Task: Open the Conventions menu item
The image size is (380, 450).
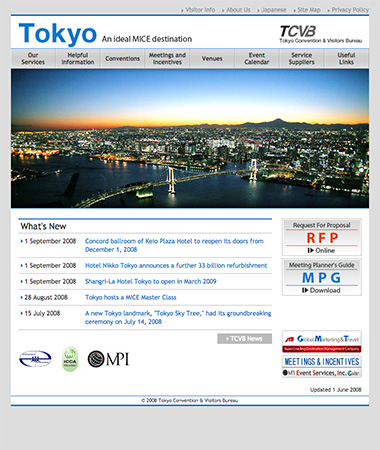Action: point(122,59)
